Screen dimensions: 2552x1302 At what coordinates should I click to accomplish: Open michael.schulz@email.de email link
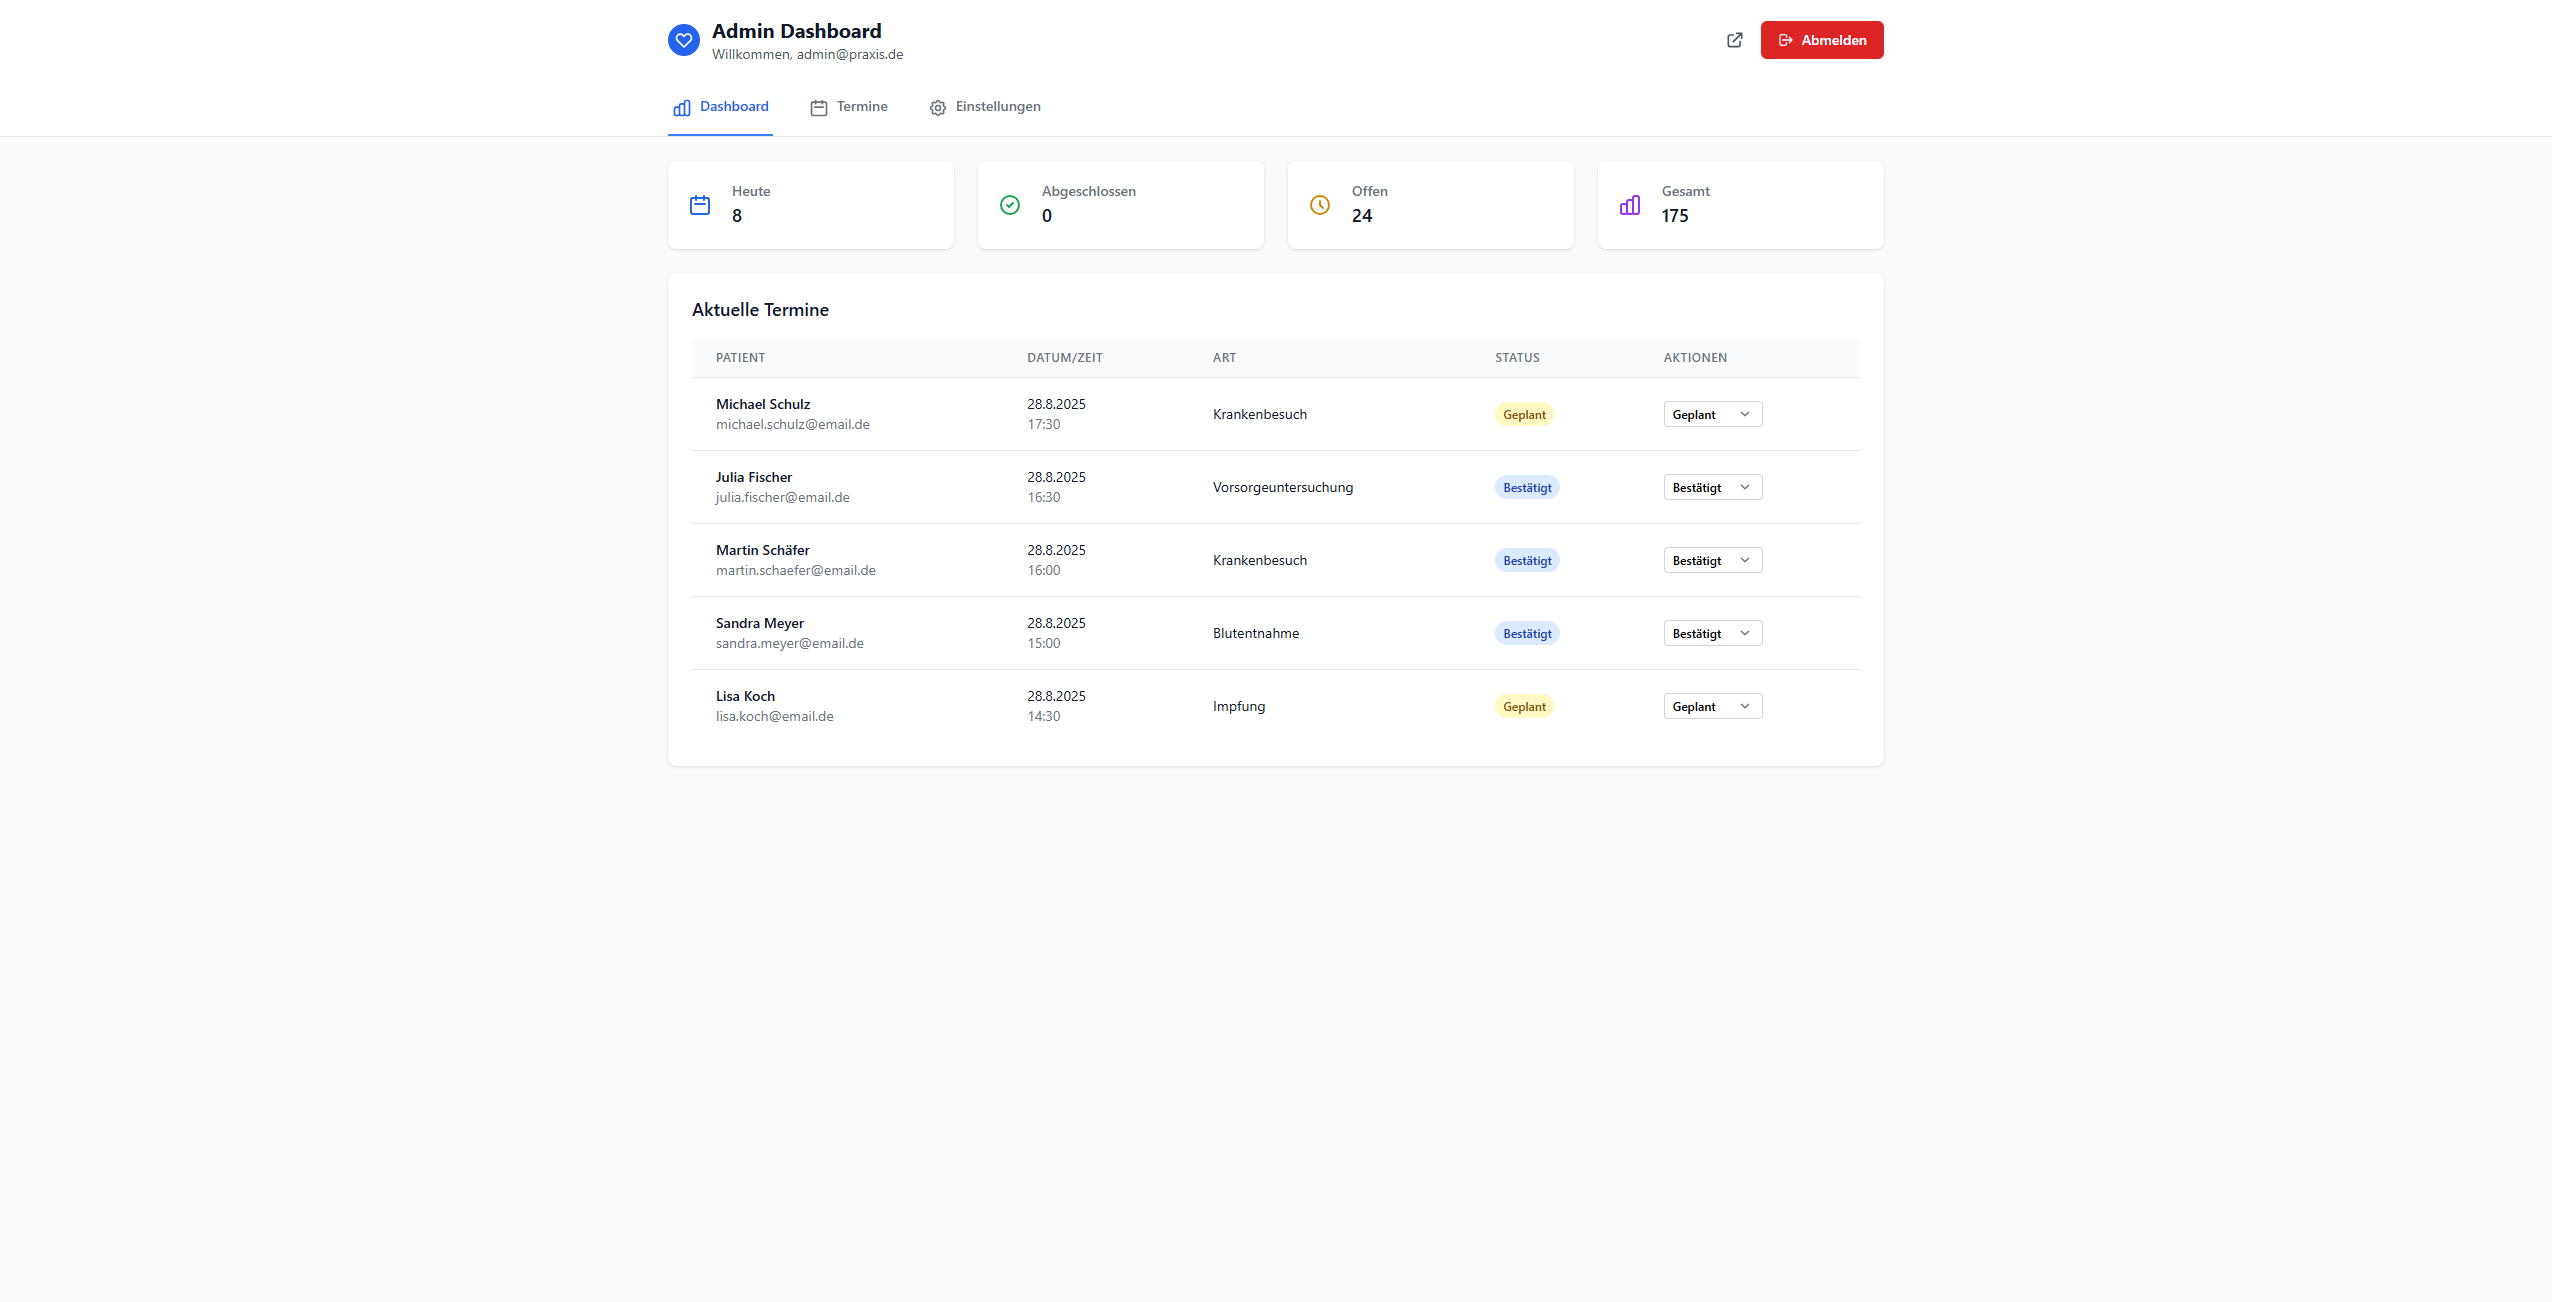click(x=792, y=424)
